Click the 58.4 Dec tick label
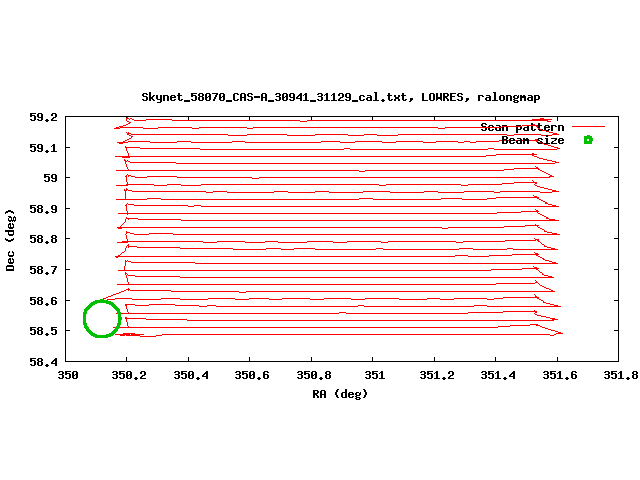This screenshot has height=480, width=640. coord(43,362)
